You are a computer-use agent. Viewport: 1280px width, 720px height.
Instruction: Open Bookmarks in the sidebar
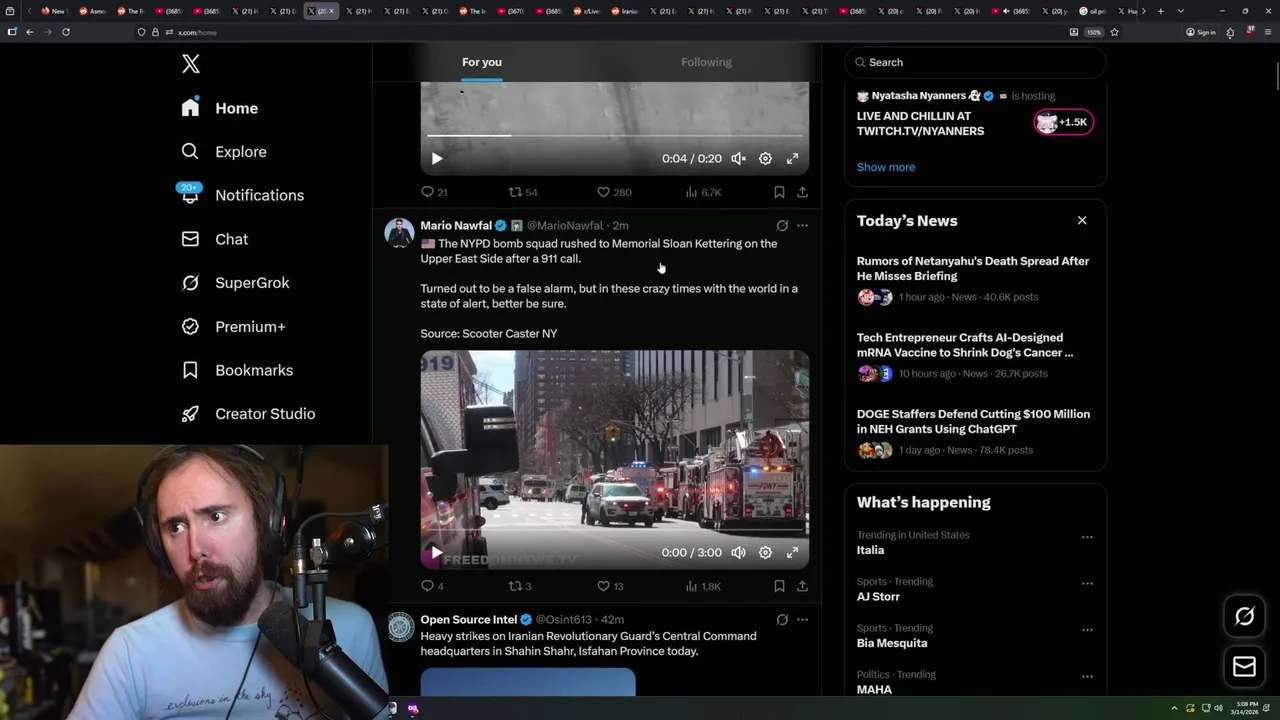(x=237, y=370)
